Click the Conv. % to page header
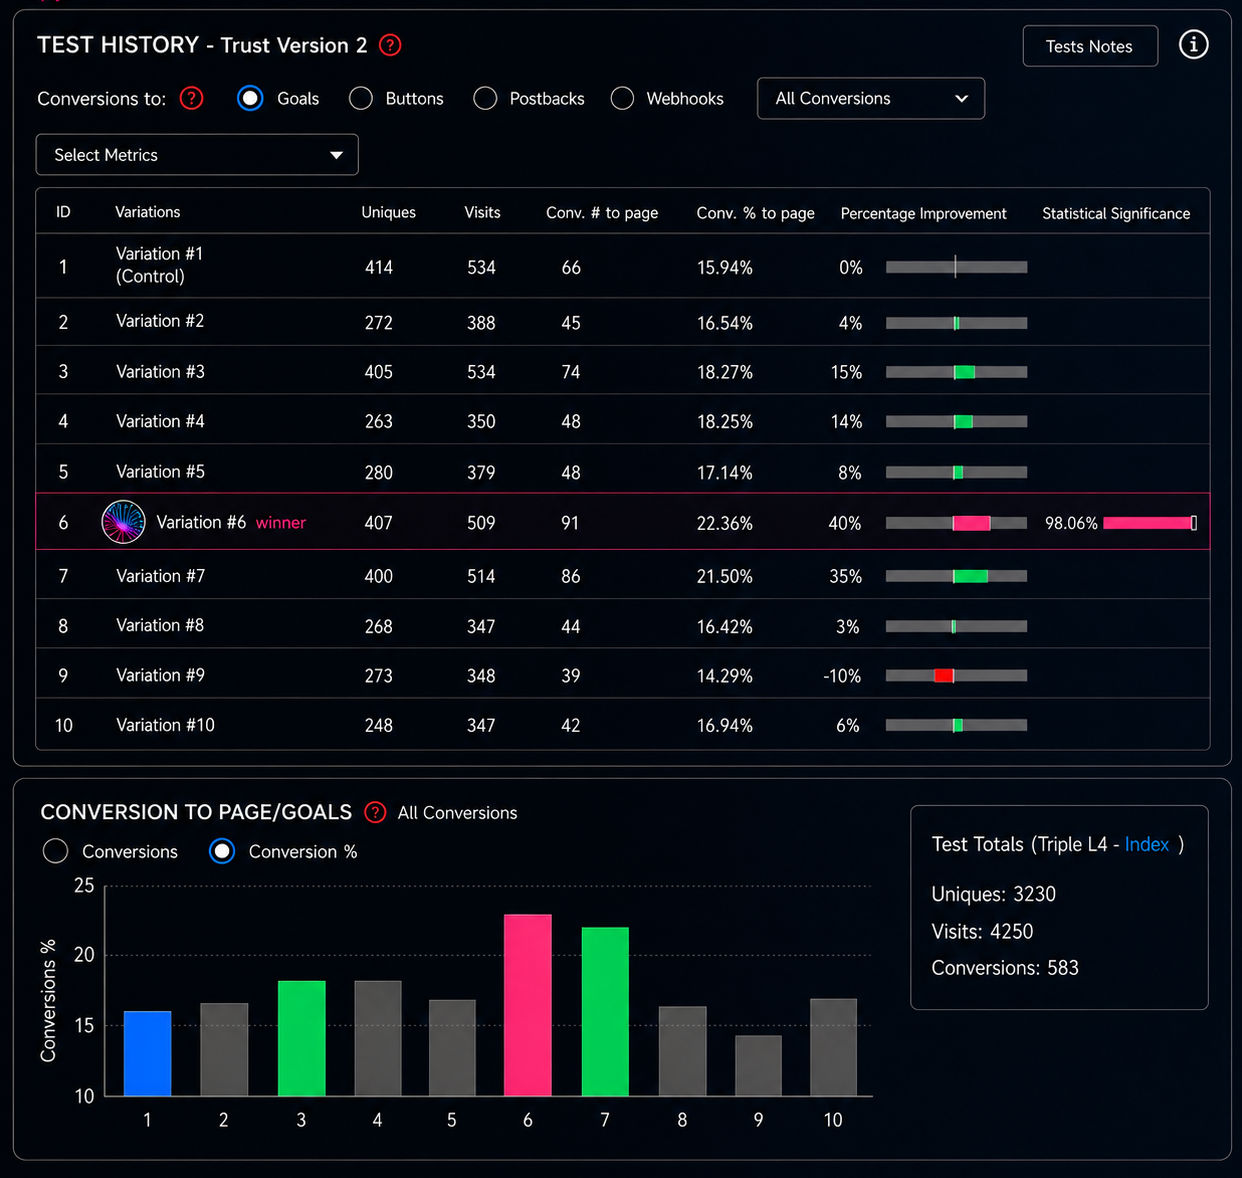This screenshot has height=1178, width=1242. [x=755, y=213]
